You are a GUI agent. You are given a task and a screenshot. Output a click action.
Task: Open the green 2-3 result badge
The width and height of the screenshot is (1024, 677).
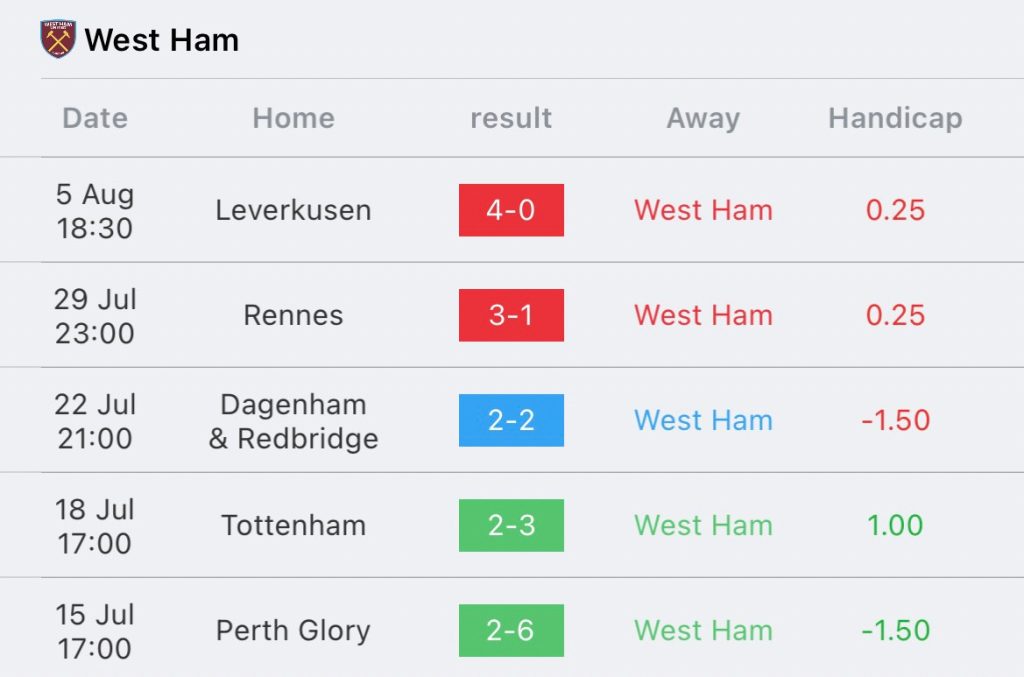tap(511, 526)
